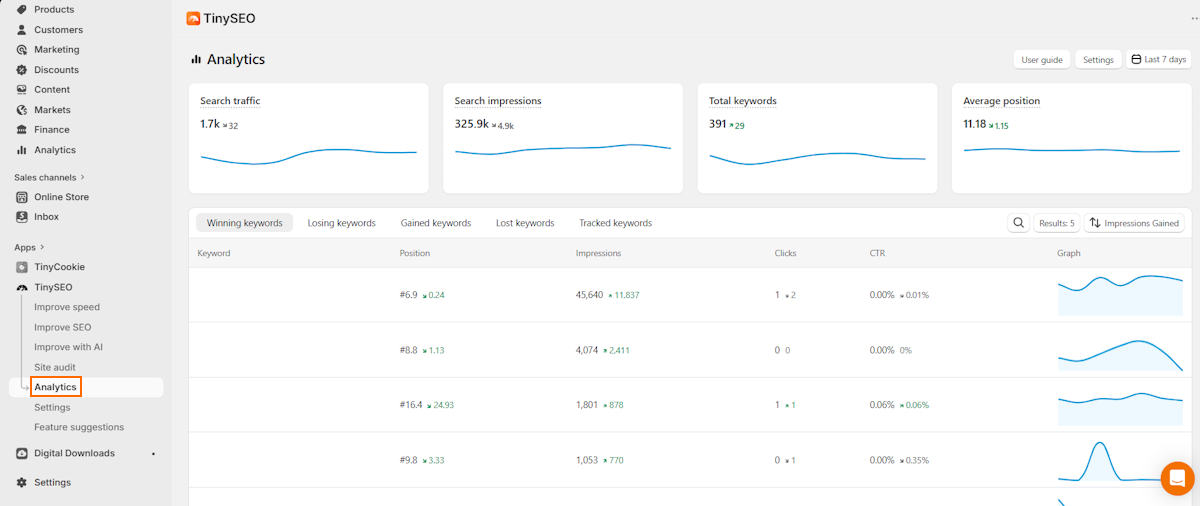
Task: Click the Marketing target icon
Action: tap(22, 50)
